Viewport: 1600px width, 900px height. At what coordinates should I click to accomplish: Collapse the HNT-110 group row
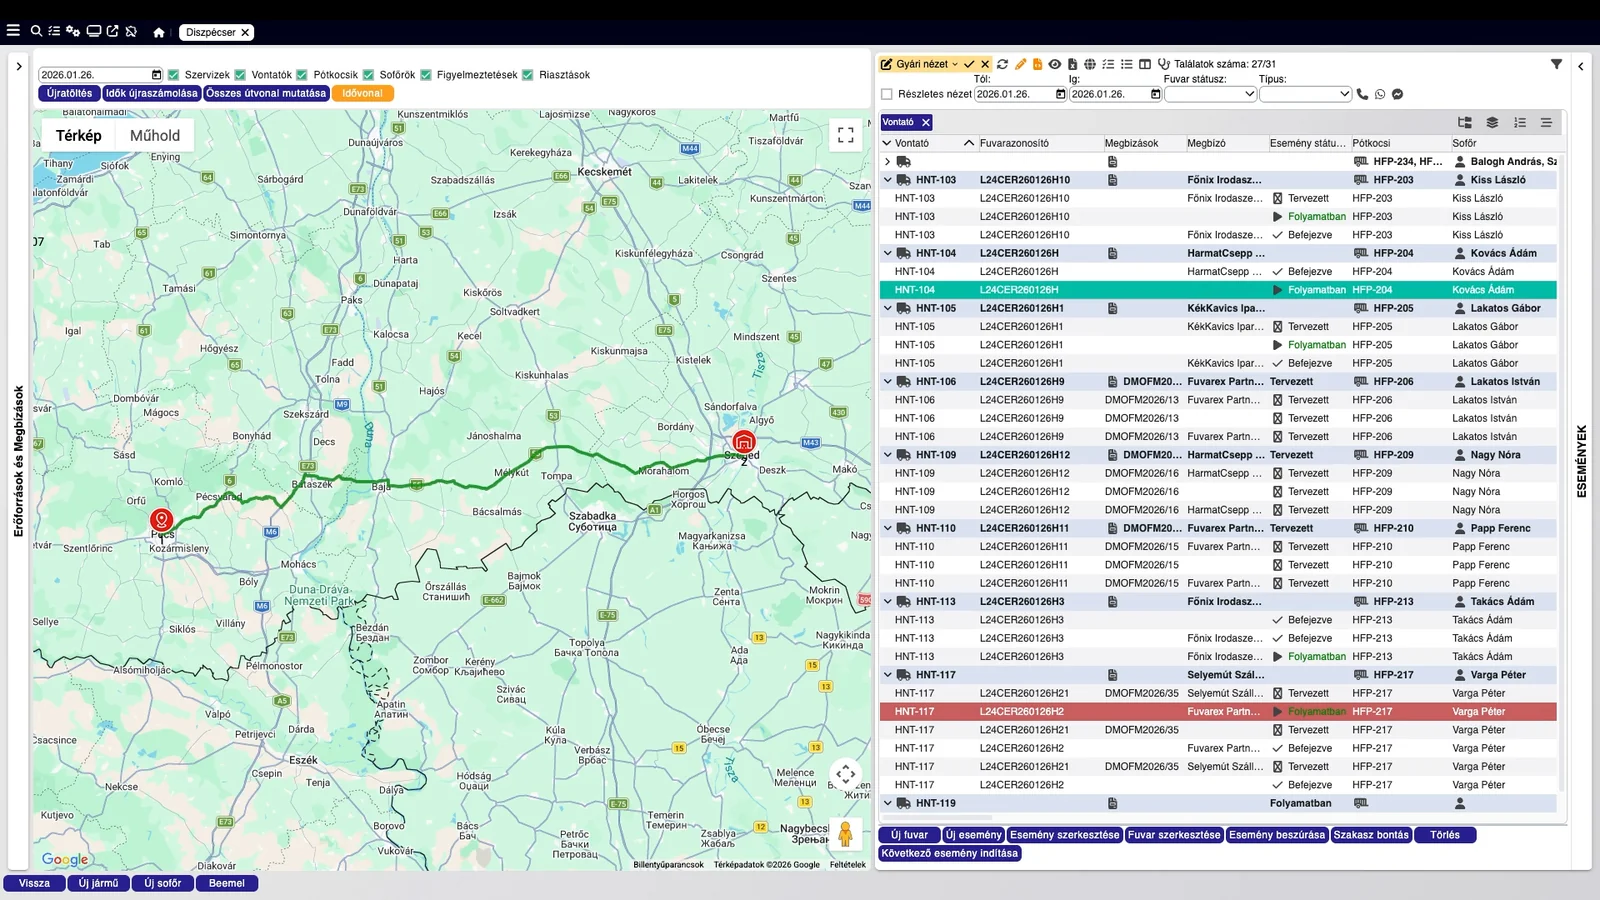coord(887,528)
